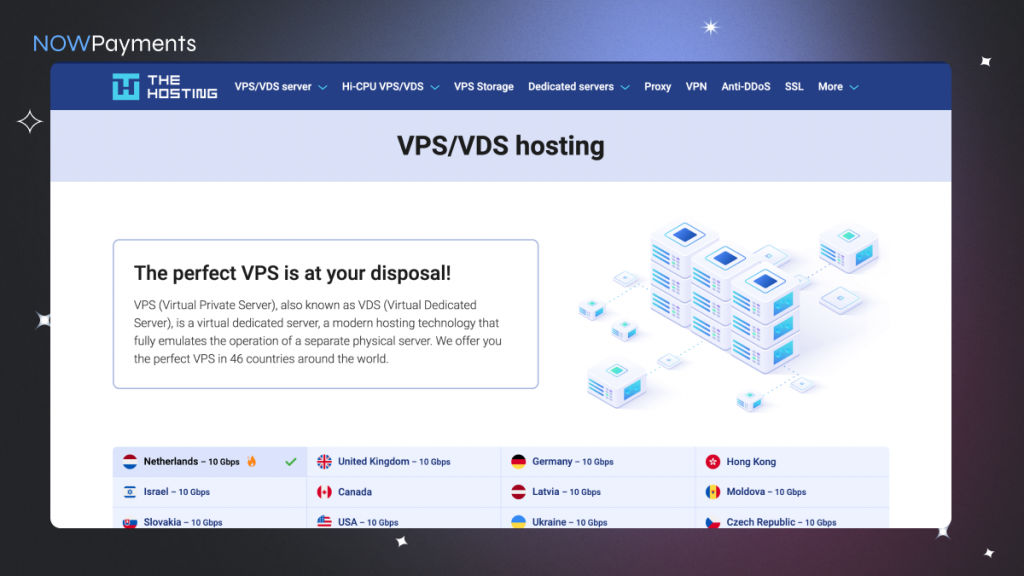Image resolution: width=1024 pixels, height=576 pixels.
Task: Open the More menu label
Action: [x=830, y=86]
